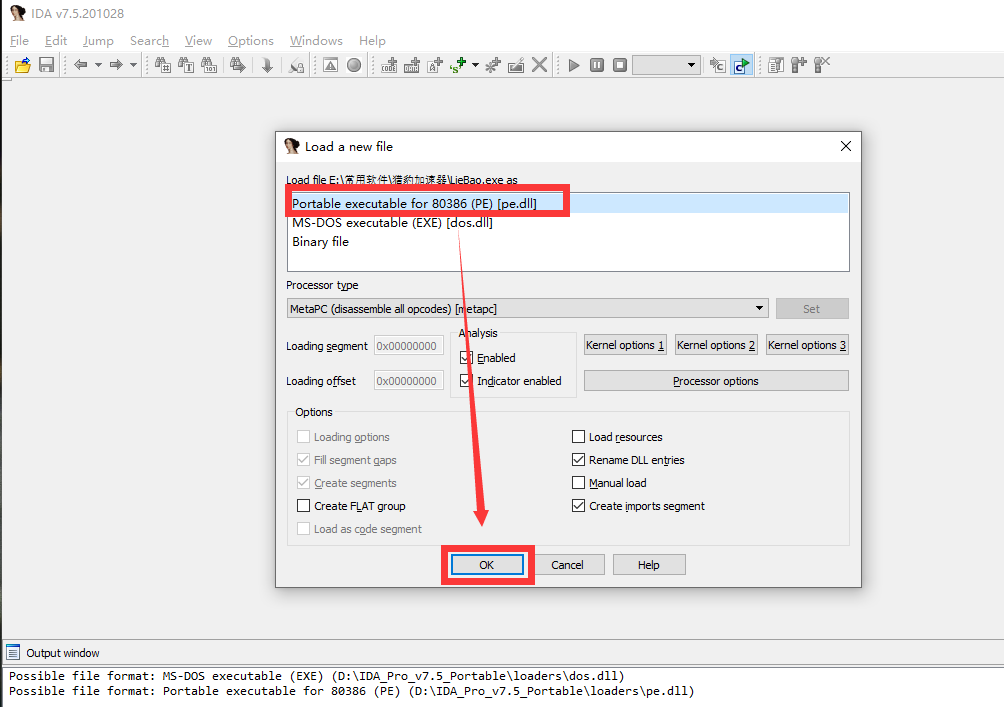Click Kernel options 2 button
1004x707 pixels.
[x=716, y=345]
